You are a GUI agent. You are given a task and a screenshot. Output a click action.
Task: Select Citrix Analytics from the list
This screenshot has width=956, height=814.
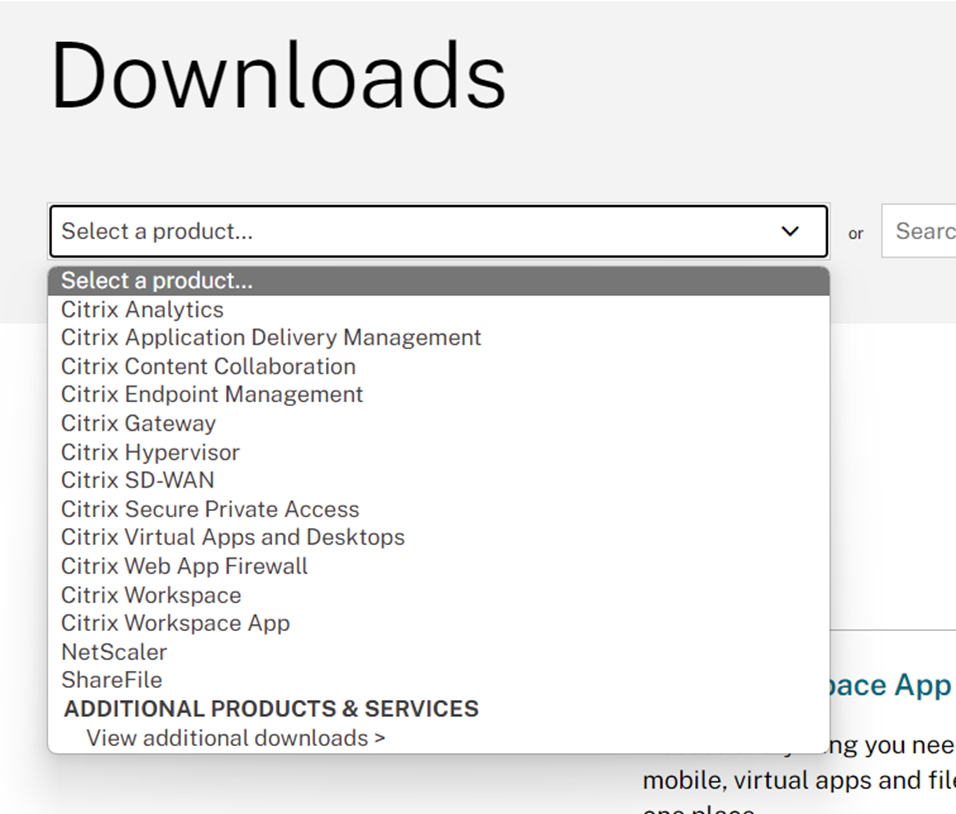point(438,310)
